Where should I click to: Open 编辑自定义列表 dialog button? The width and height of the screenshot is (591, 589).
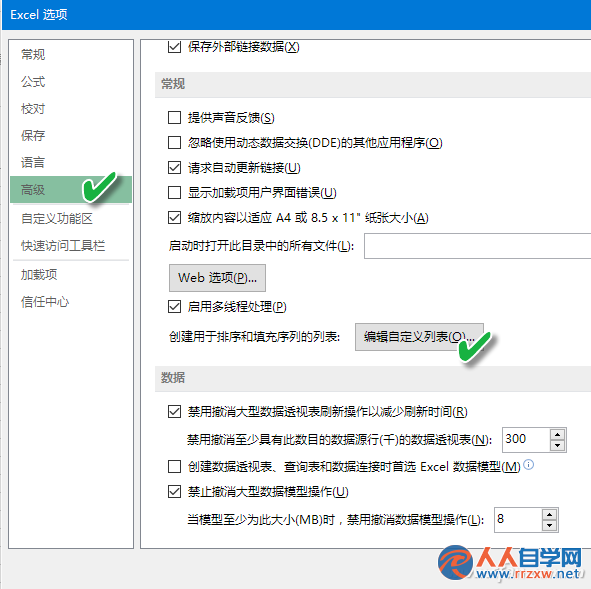[x=419, y=337]
